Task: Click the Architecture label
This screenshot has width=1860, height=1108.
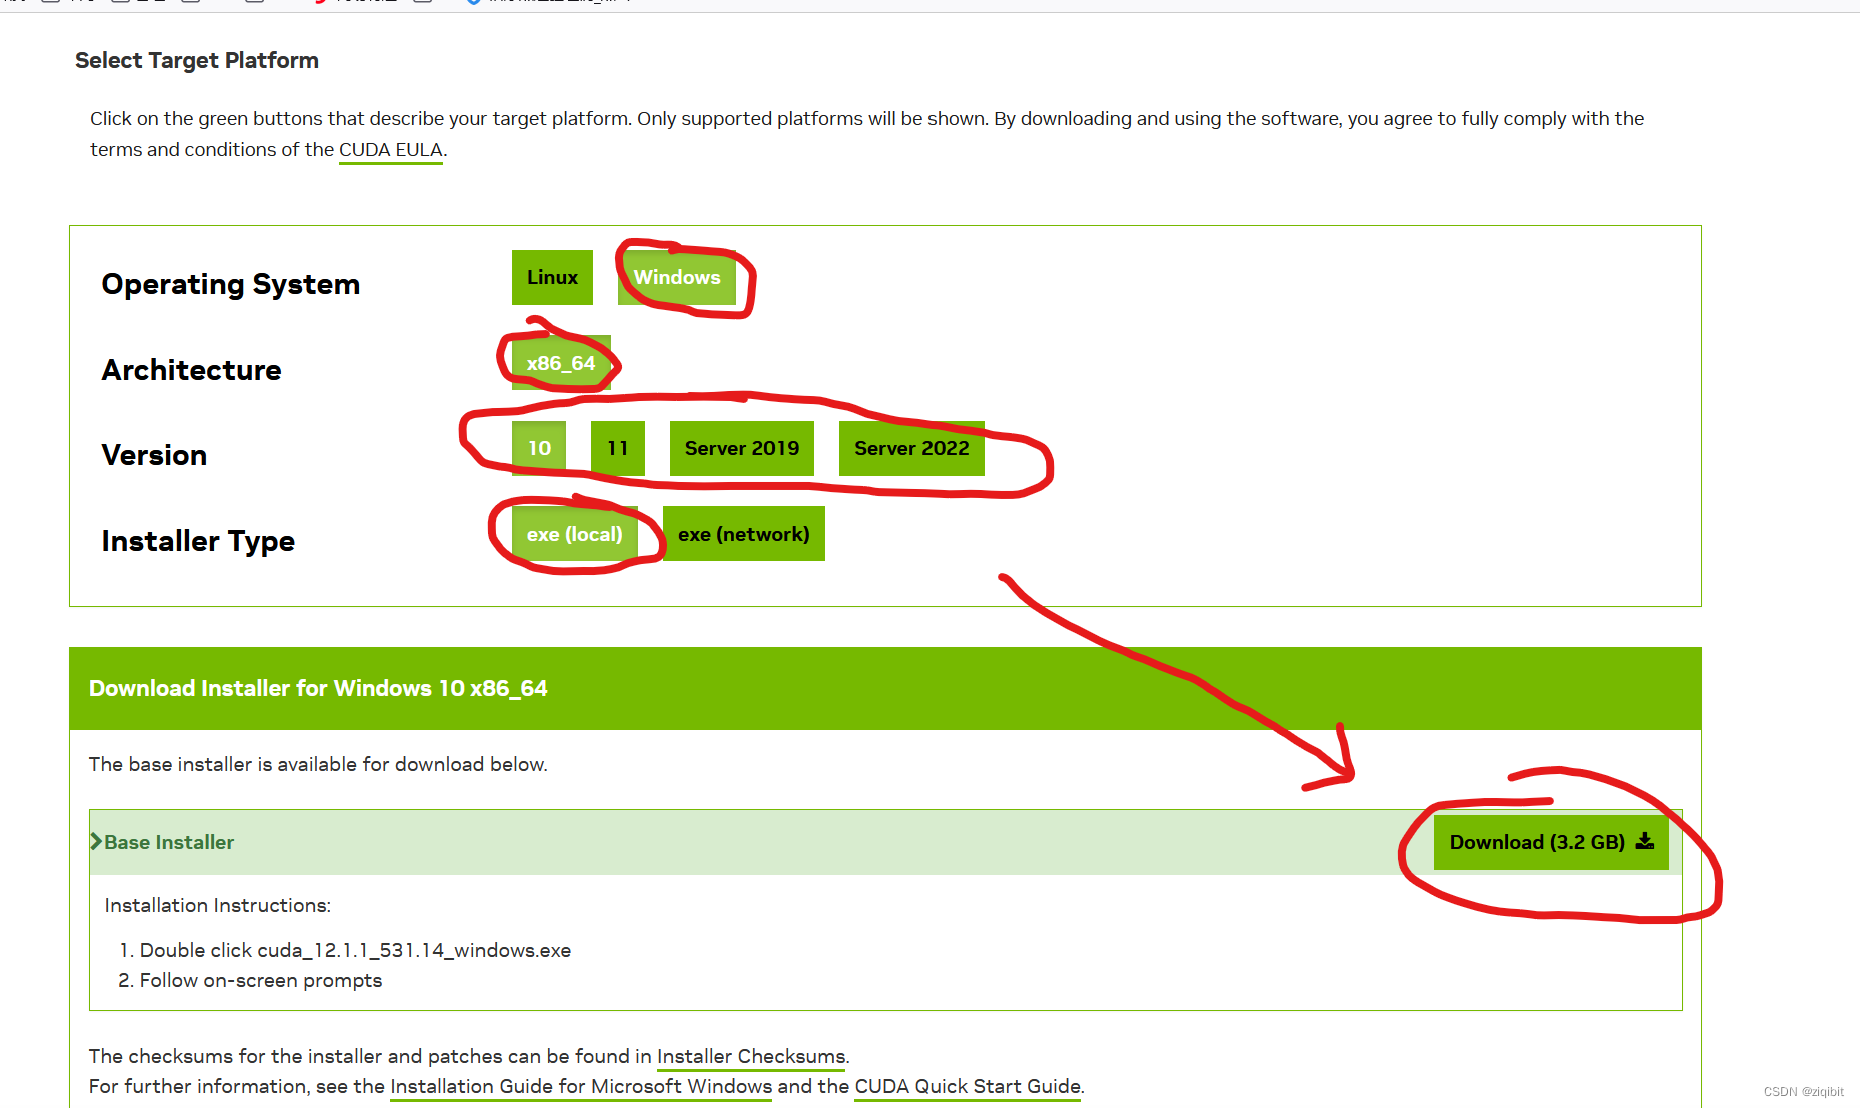Action: [x=192, y=370]
